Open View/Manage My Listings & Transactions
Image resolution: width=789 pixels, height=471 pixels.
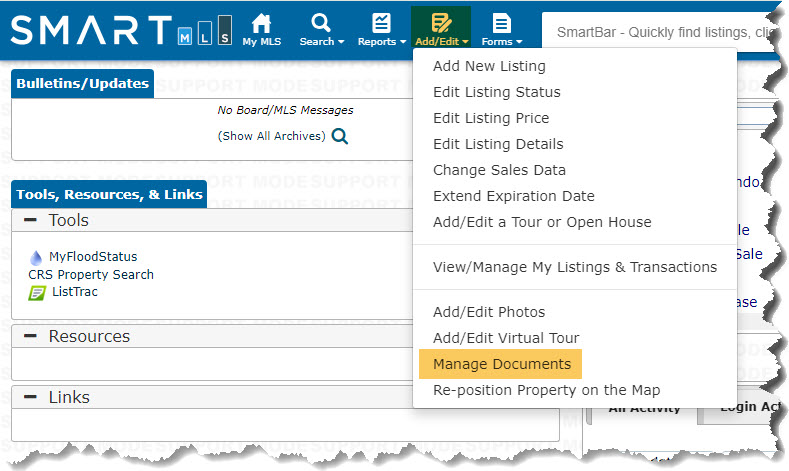(575, 267)
